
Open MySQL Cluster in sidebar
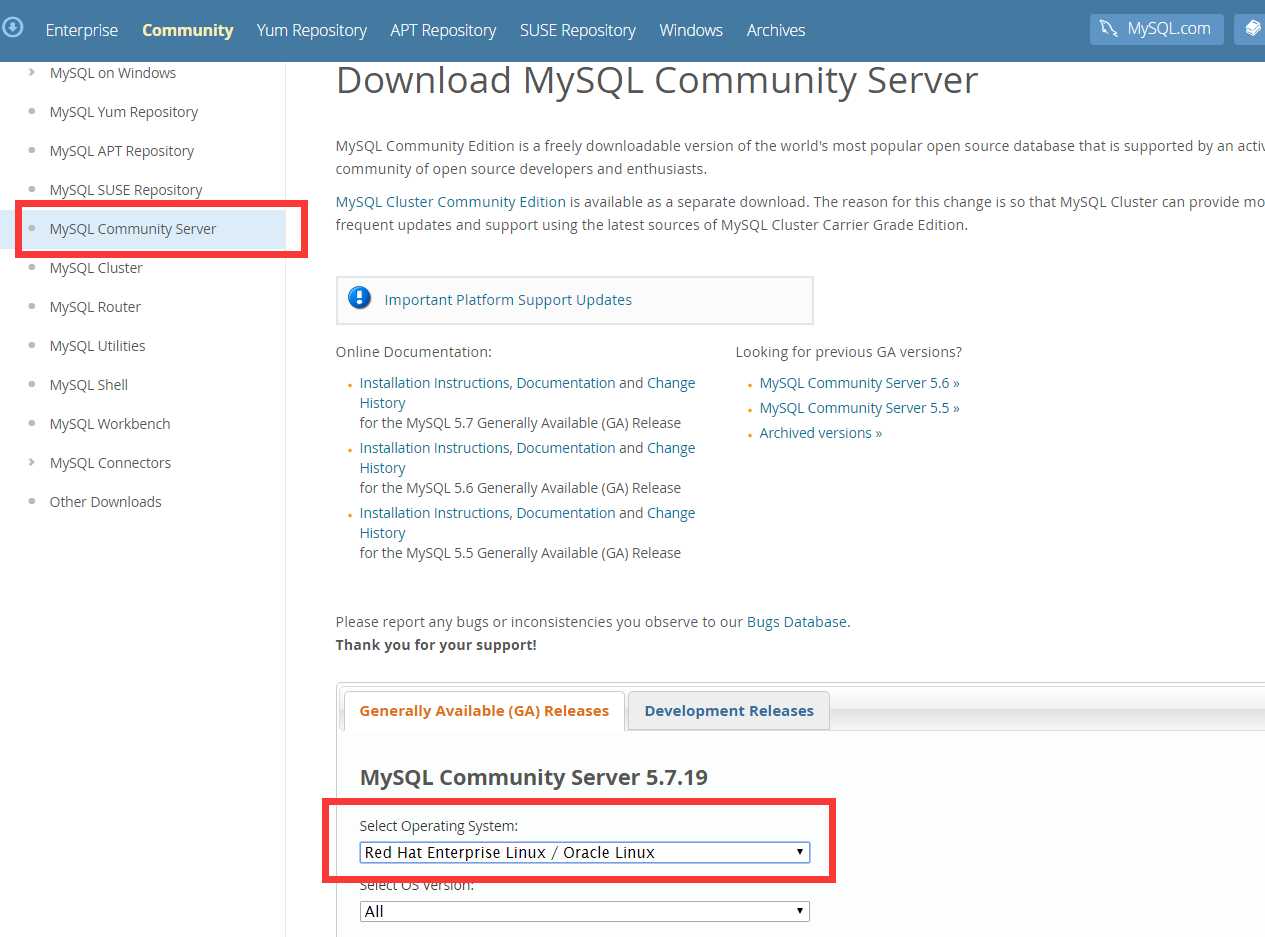pos(96,268)
